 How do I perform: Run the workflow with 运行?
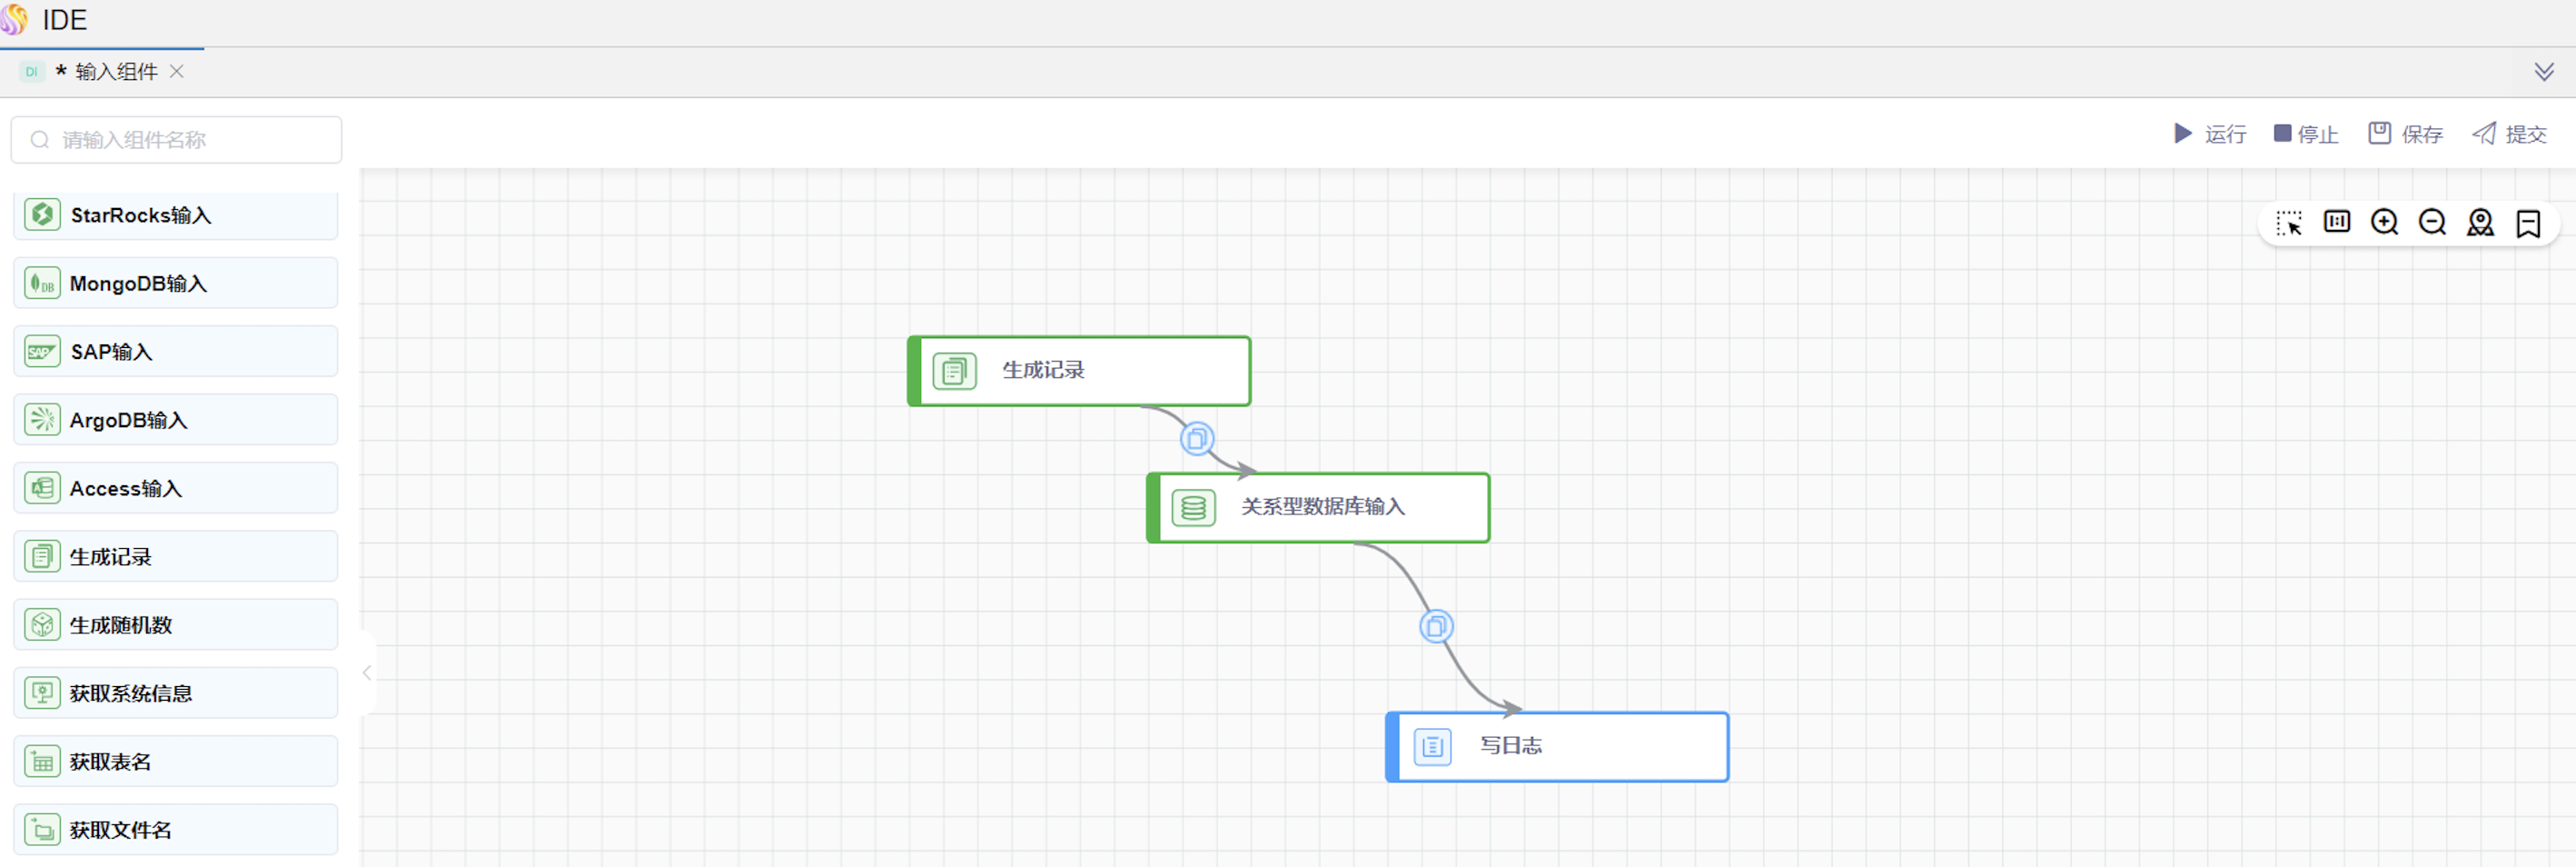[x=2210, y=134]
